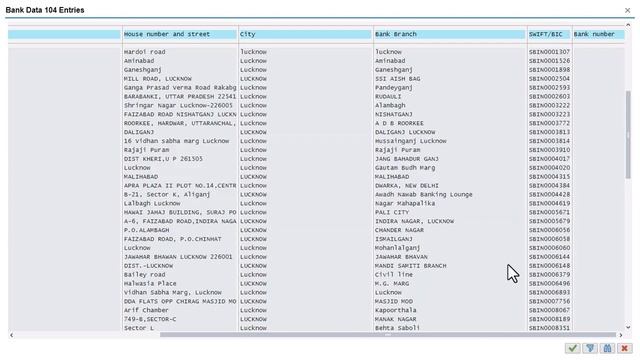Select Lalbagh Lucknow street entry
Screen dimensions: 640x360
pos(152,203)
